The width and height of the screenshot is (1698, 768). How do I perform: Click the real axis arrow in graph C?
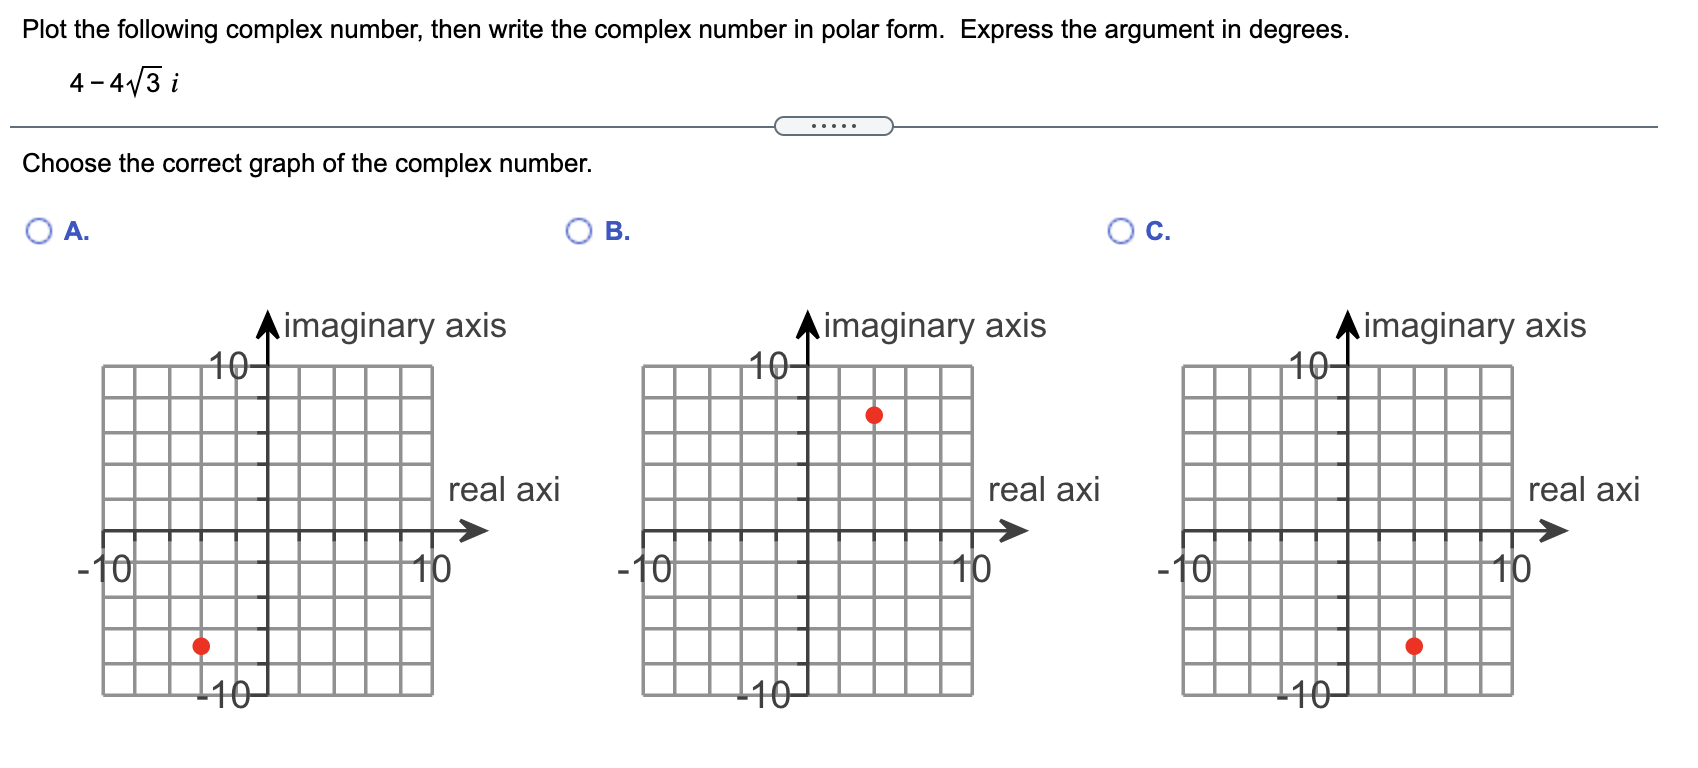[x=1553, y=531]
